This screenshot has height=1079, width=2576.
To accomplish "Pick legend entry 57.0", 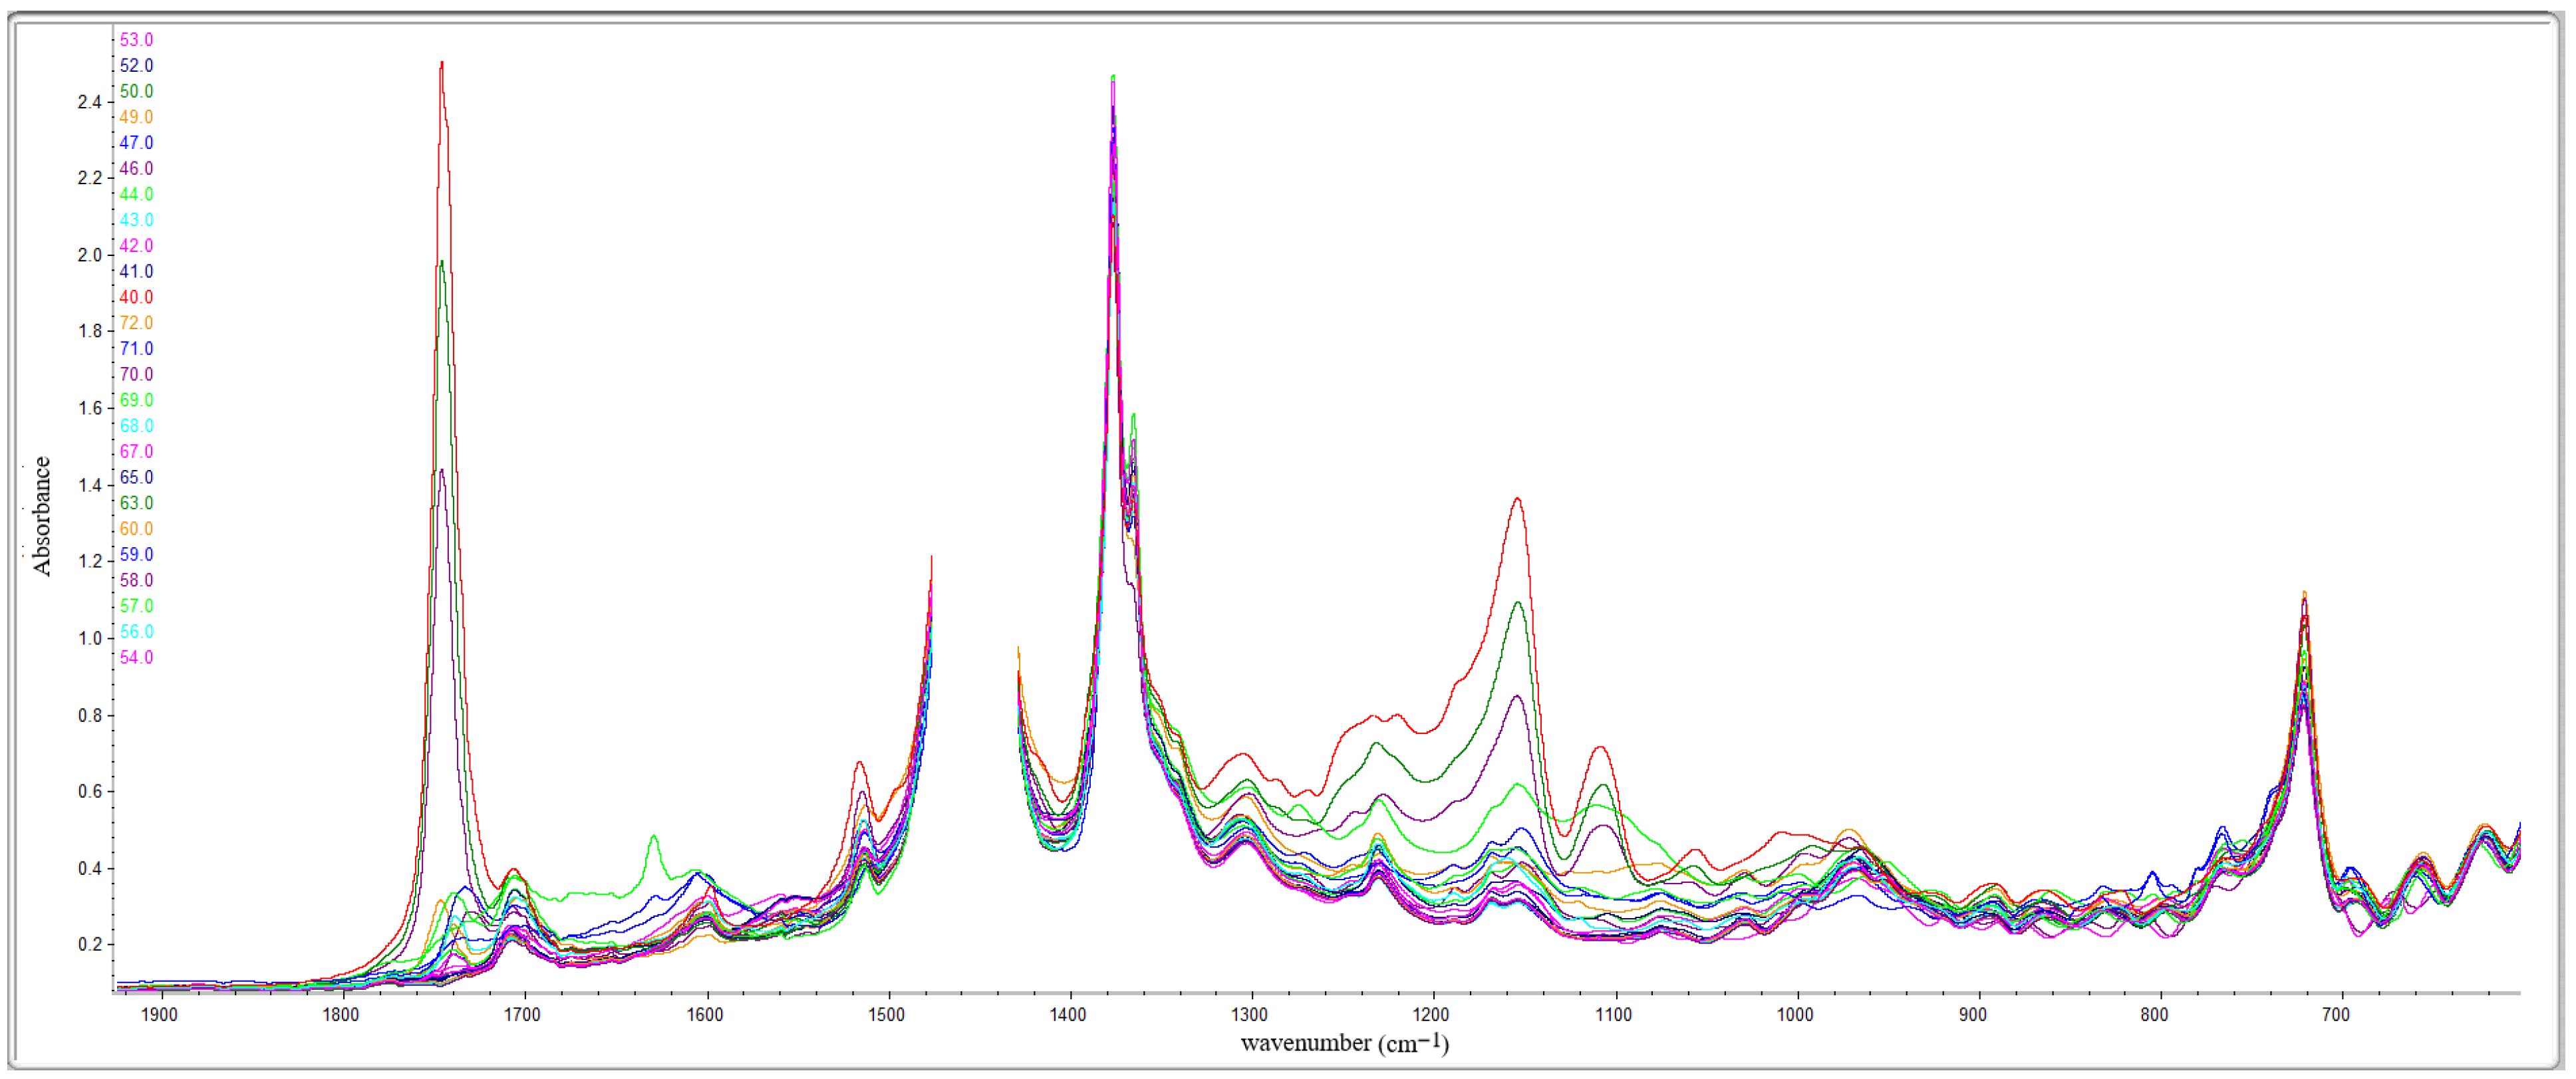I will [x=136, y=606].
